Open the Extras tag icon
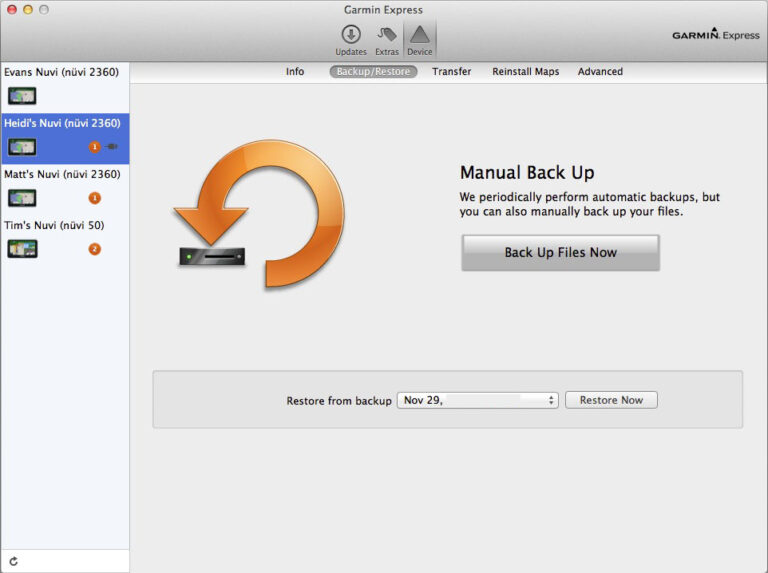The image size is (768, 573). [x=387, y=40]
